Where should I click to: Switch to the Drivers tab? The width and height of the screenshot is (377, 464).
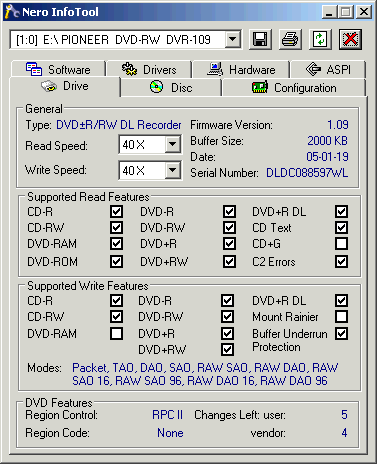(149, 69)
